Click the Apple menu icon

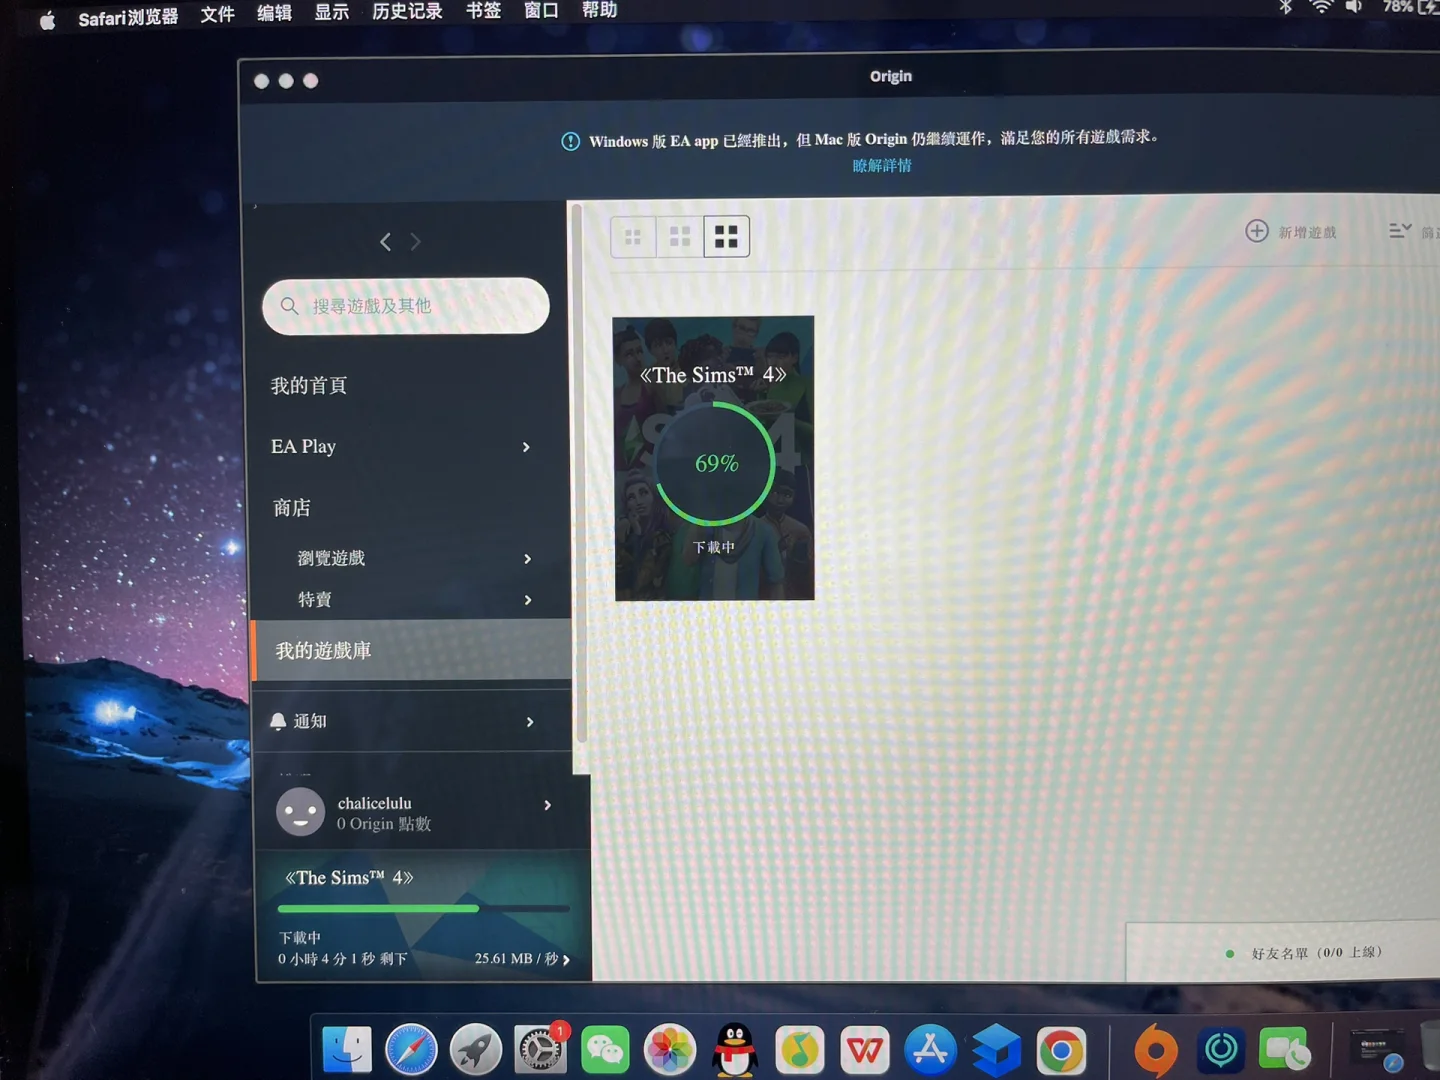click(x=47, y=20)
